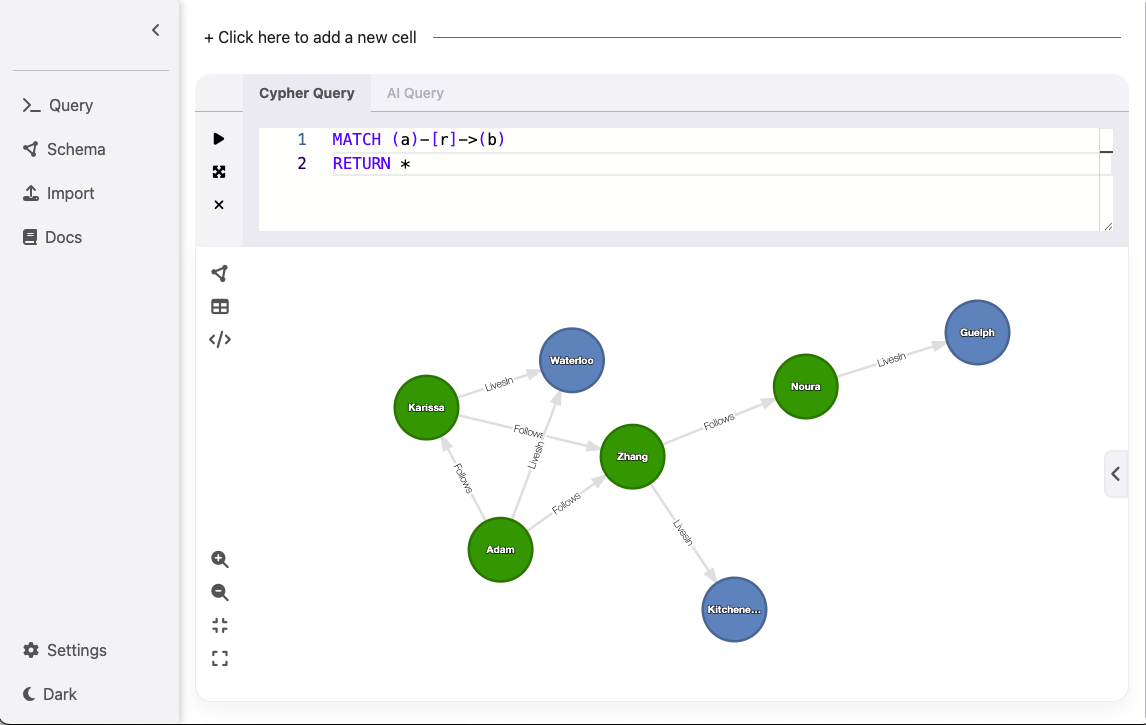Click here to add a new cell

pyautogui.click(x=310, y=37)
